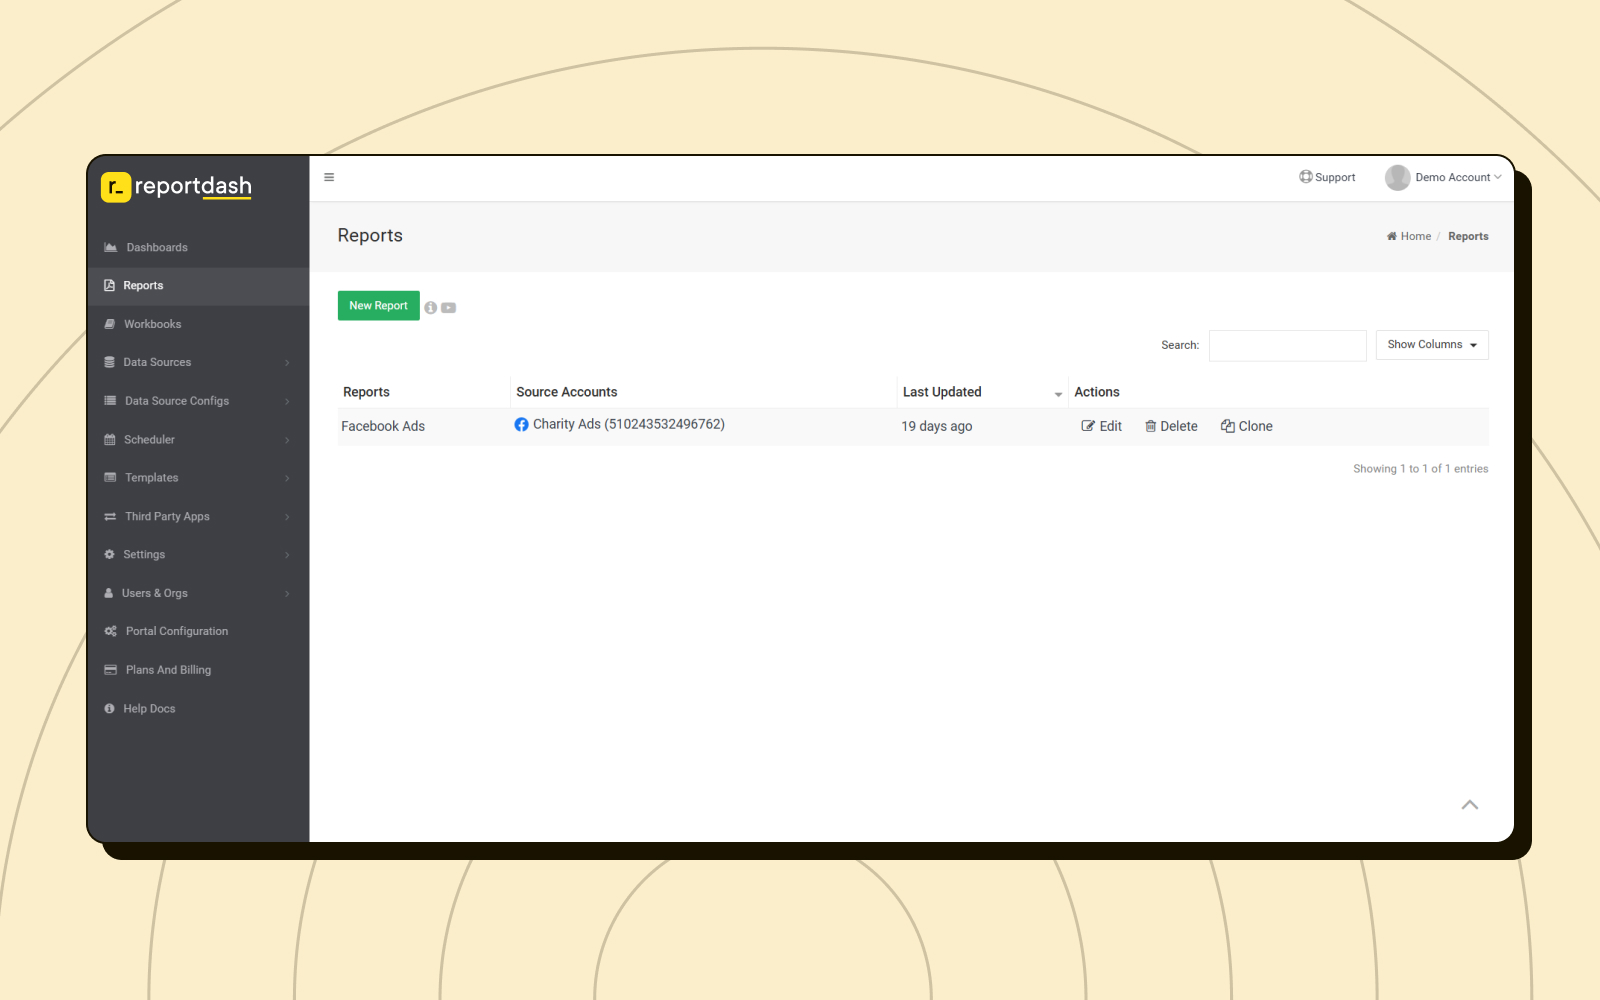Click the Home breadcrumb link
Screen dimensions: 1600x1000
point(1409,236)
